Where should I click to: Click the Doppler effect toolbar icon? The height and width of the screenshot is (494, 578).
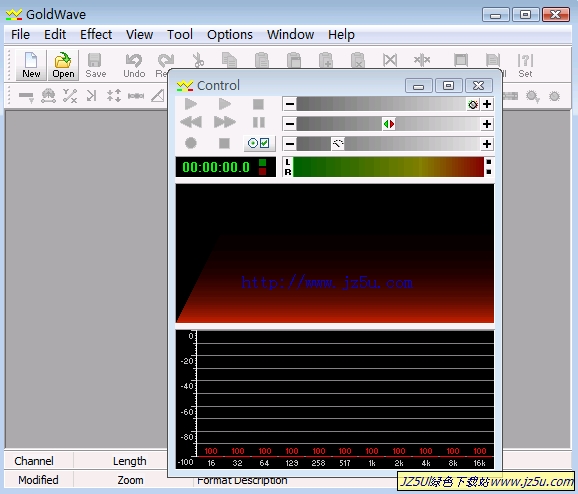click(48, 96)
